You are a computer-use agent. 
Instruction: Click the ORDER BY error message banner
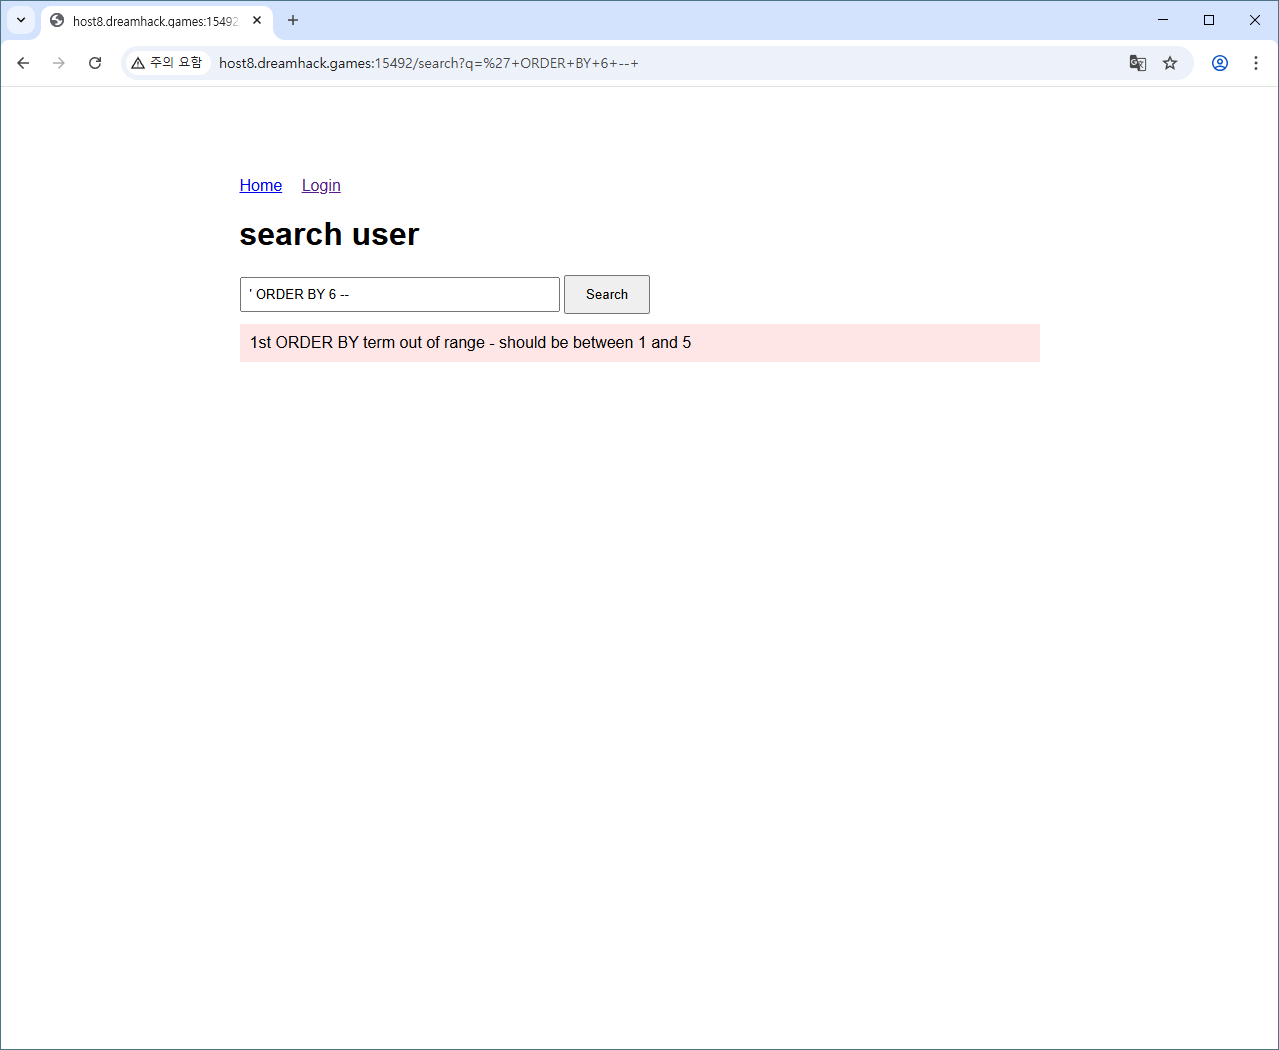(x=639, y=343)
